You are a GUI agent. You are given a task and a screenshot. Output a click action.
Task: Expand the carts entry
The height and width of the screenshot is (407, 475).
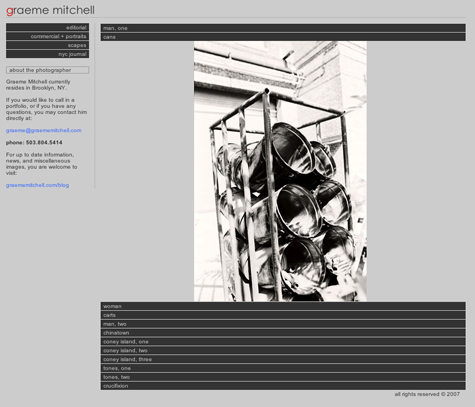pyautogui.click(x=283, y=315)
